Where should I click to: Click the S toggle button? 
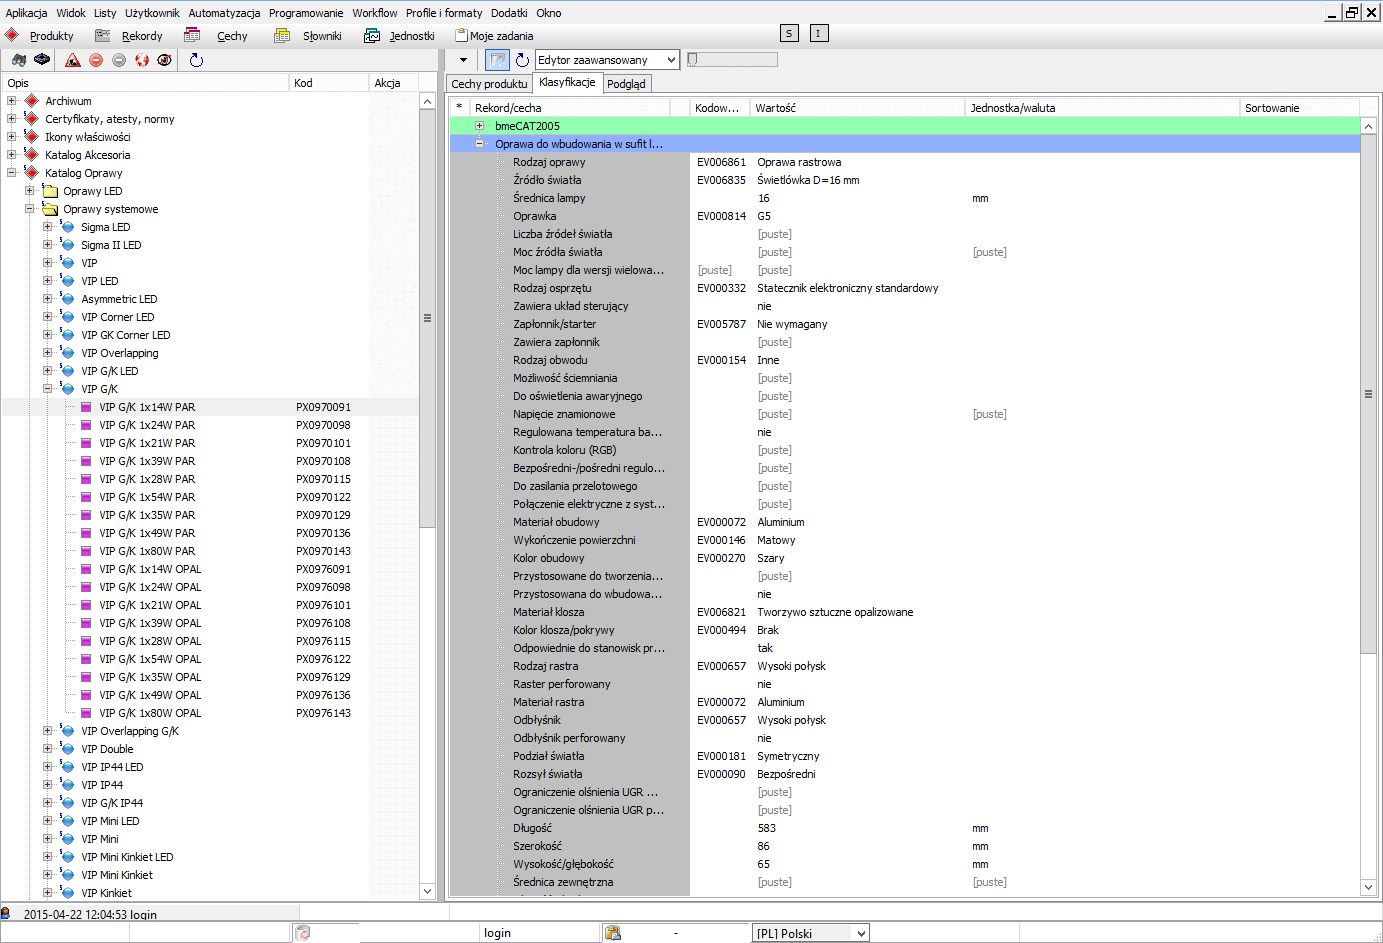pos(789,33)
